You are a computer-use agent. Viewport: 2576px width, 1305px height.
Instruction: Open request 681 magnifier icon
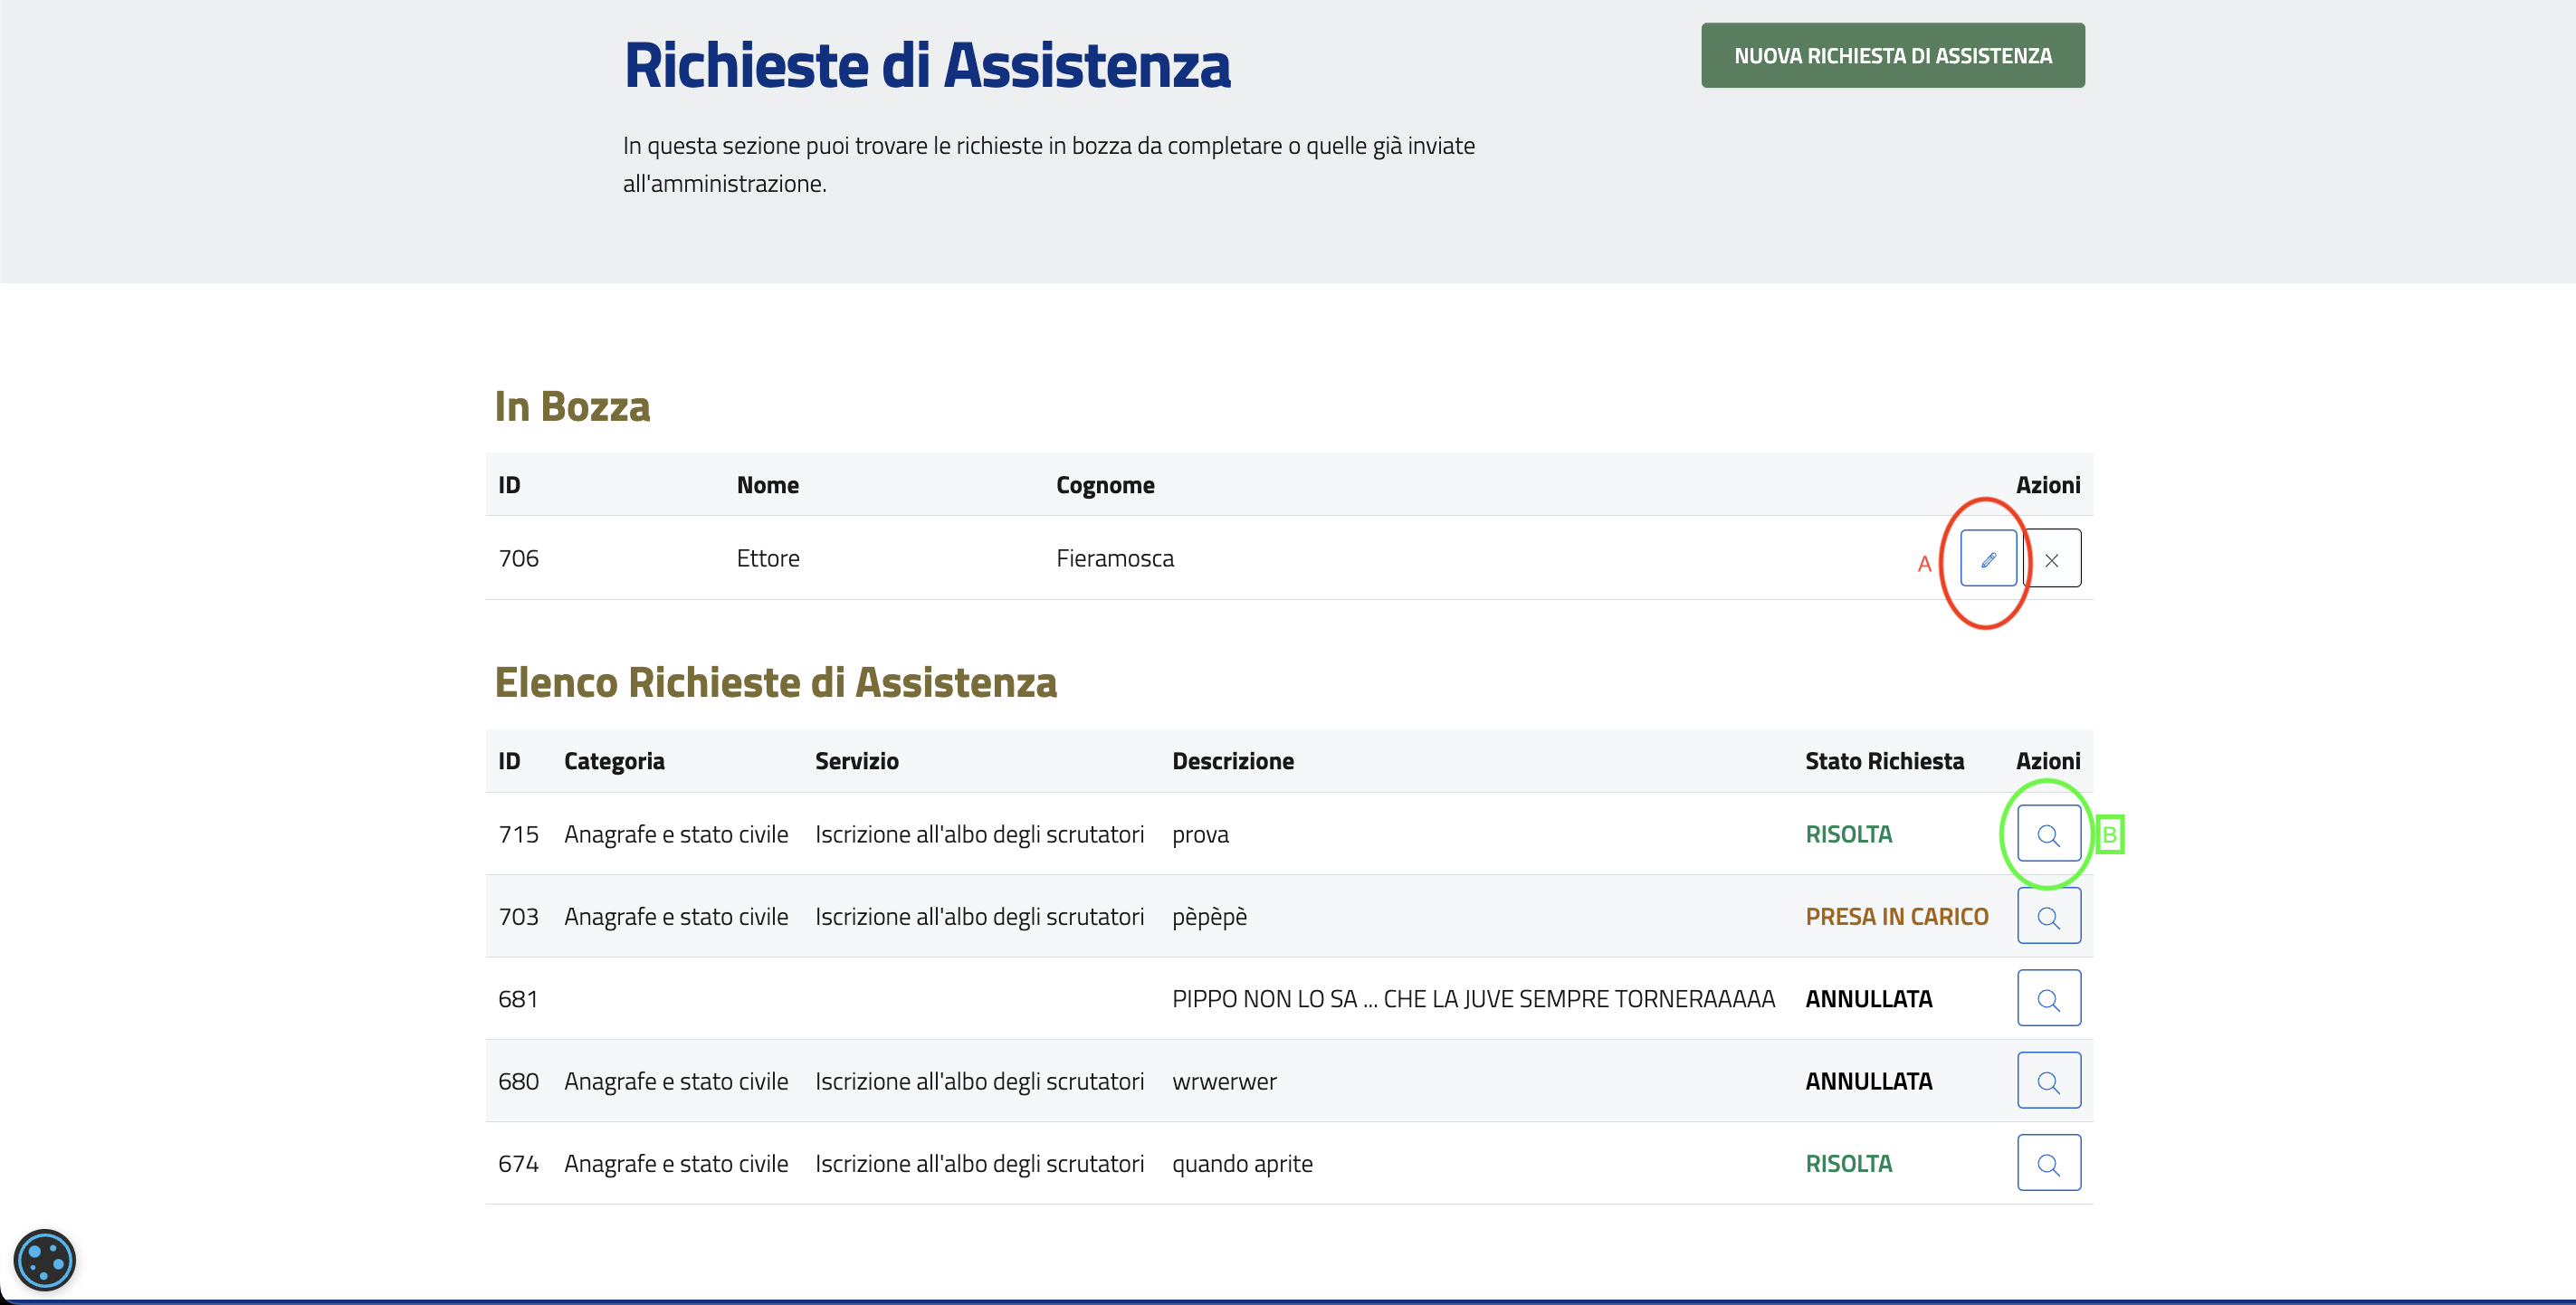2048,998
